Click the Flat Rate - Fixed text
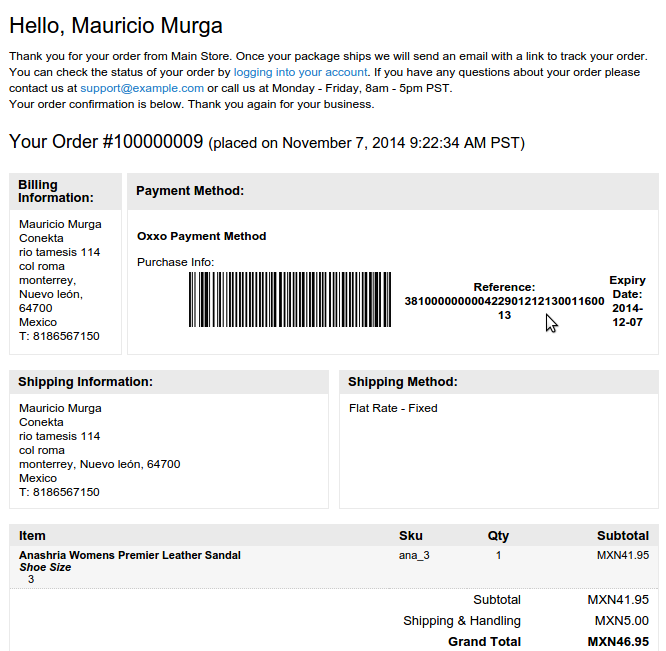 click(x=393, y=408)
